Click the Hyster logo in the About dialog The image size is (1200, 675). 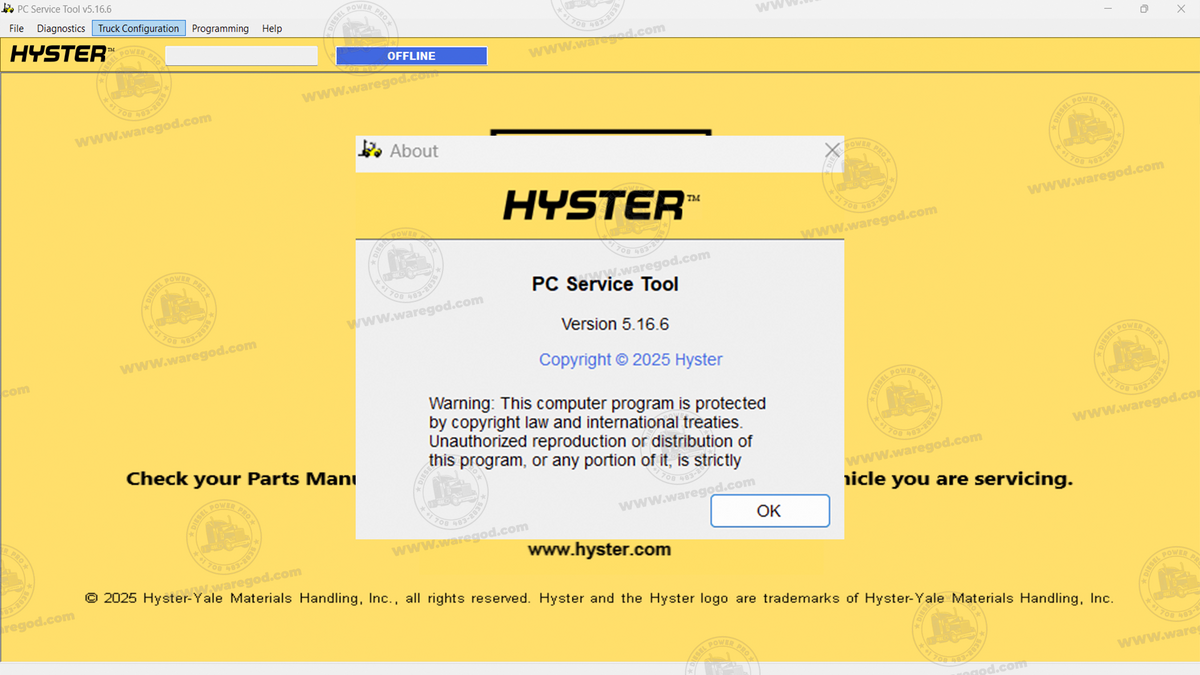[600, 206]
